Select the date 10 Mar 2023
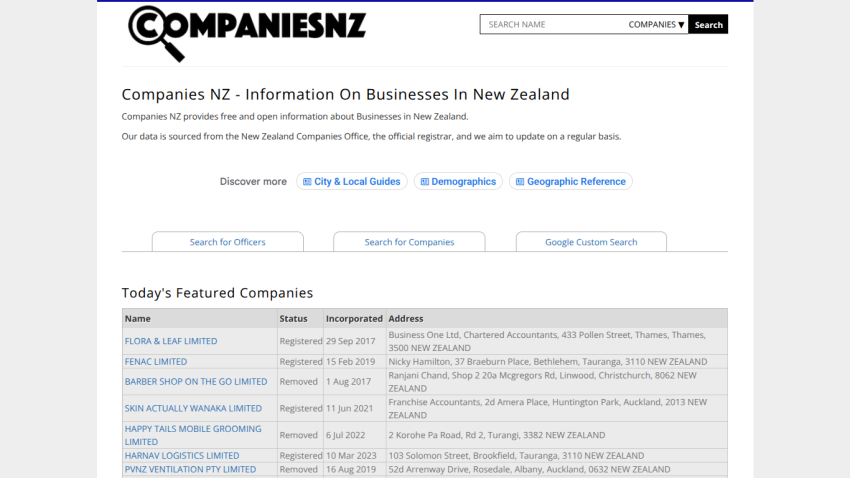Screen dimensions: 850x478 click(x=351, y=456)
